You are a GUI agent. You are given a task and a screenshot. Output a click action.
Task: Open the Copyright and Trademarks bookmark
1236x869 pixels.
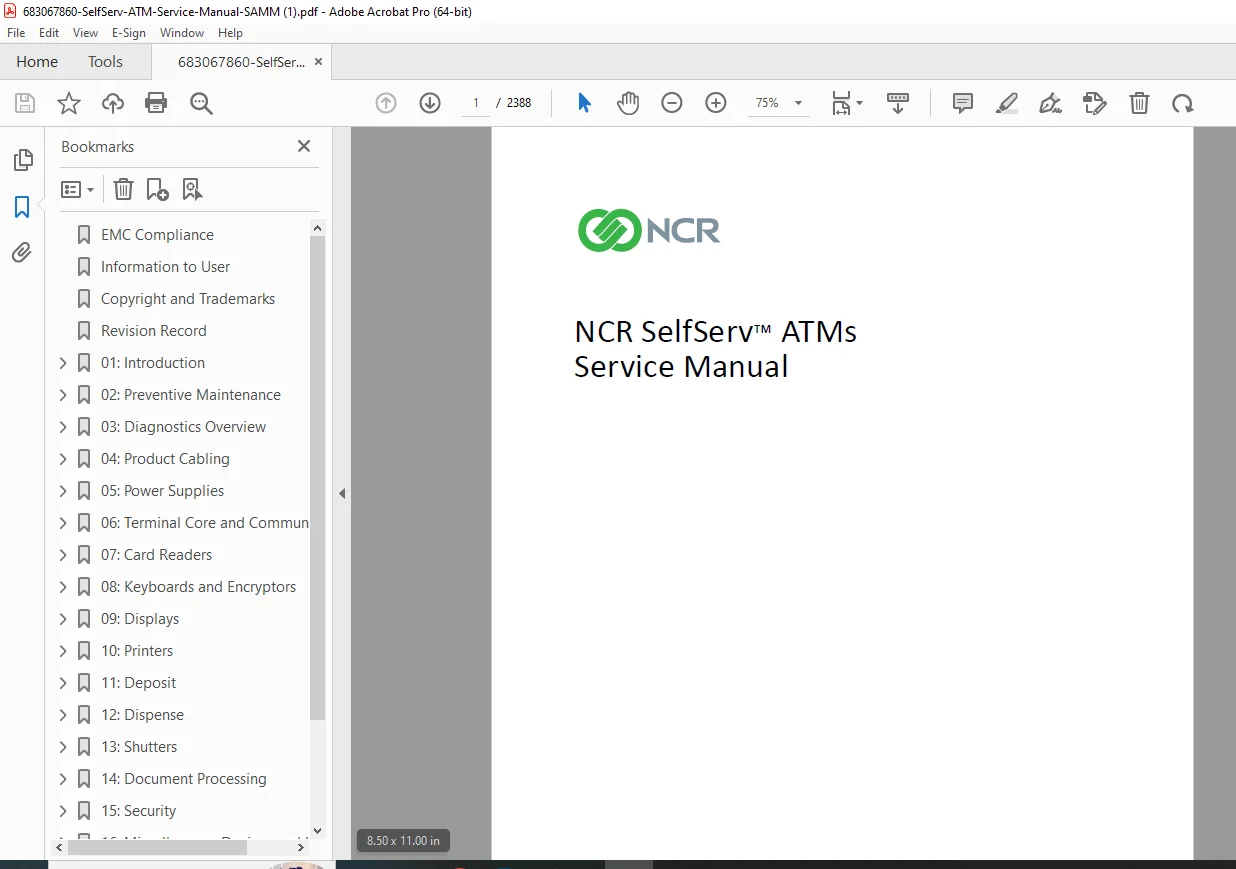188,299
